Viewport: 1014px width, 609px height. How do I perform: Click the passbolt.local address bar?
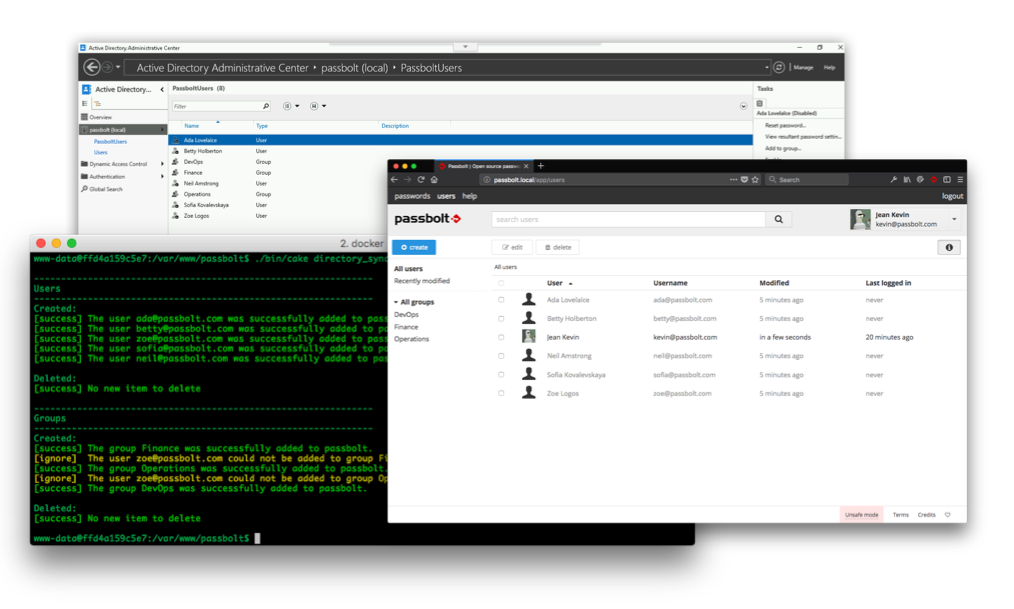click(605, 180)
